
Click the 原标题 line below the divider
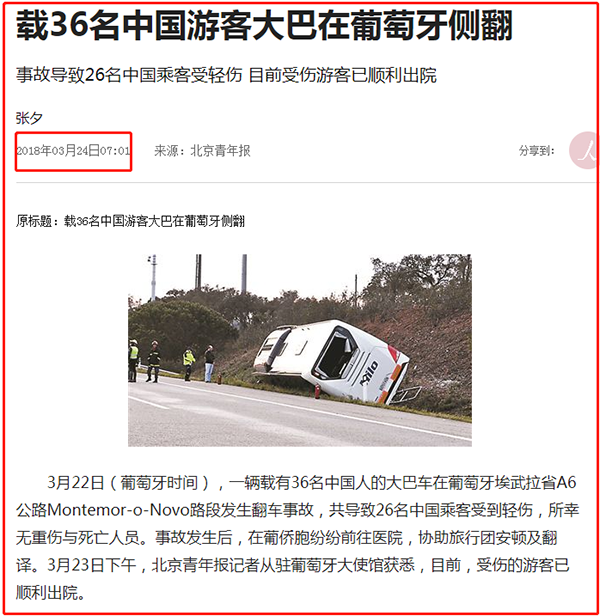130,221
